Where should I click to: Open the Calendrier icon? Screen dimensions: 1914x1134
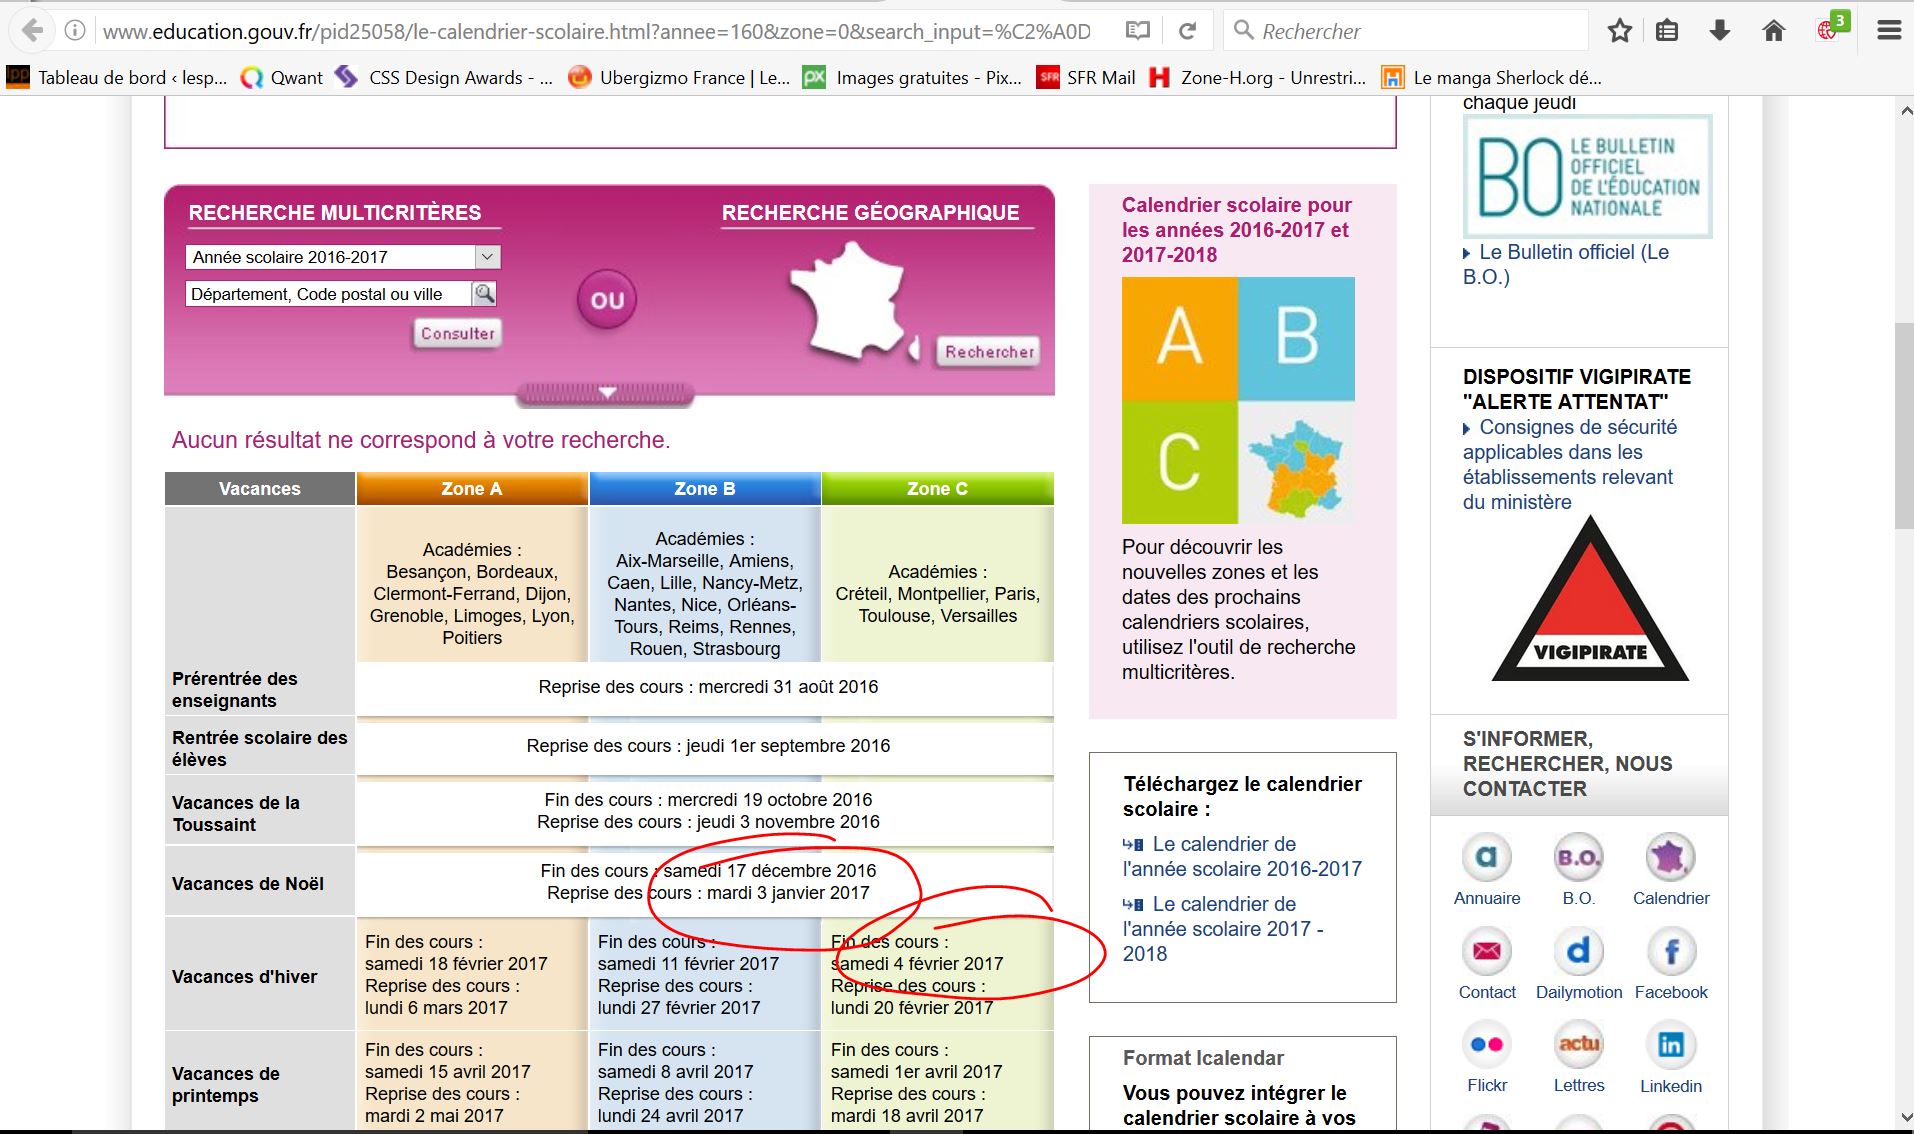point(1670,857)
